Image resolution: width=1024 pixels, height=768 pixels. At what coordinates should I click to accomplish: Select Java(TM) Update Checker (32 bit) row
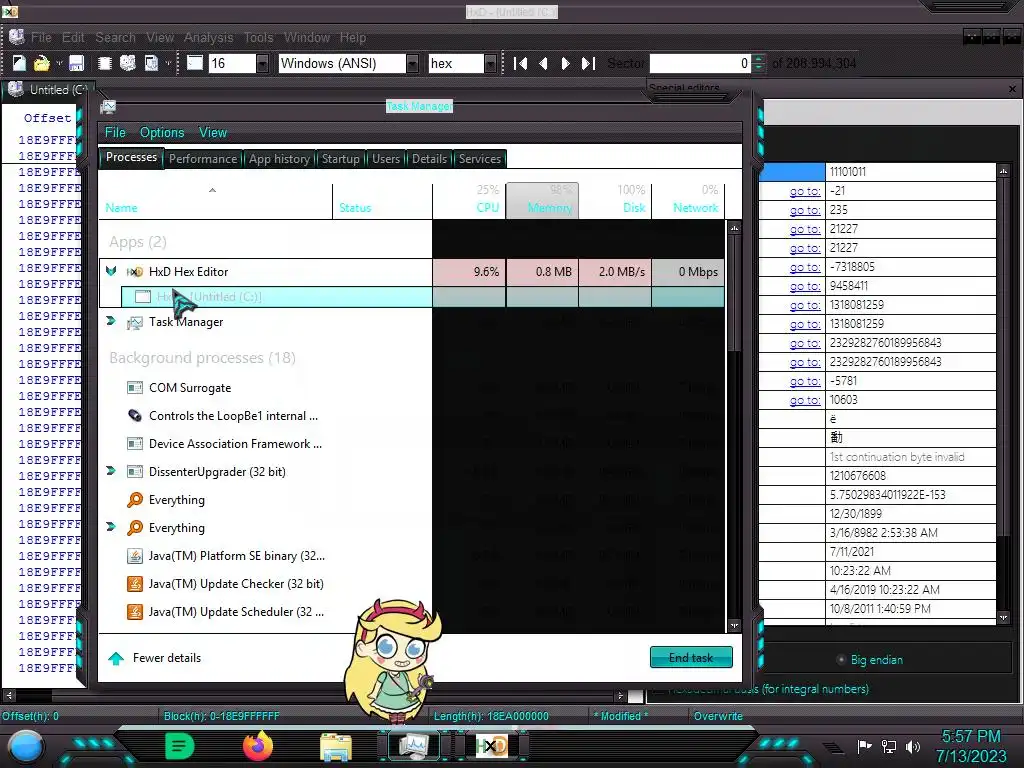pos(413,583)
